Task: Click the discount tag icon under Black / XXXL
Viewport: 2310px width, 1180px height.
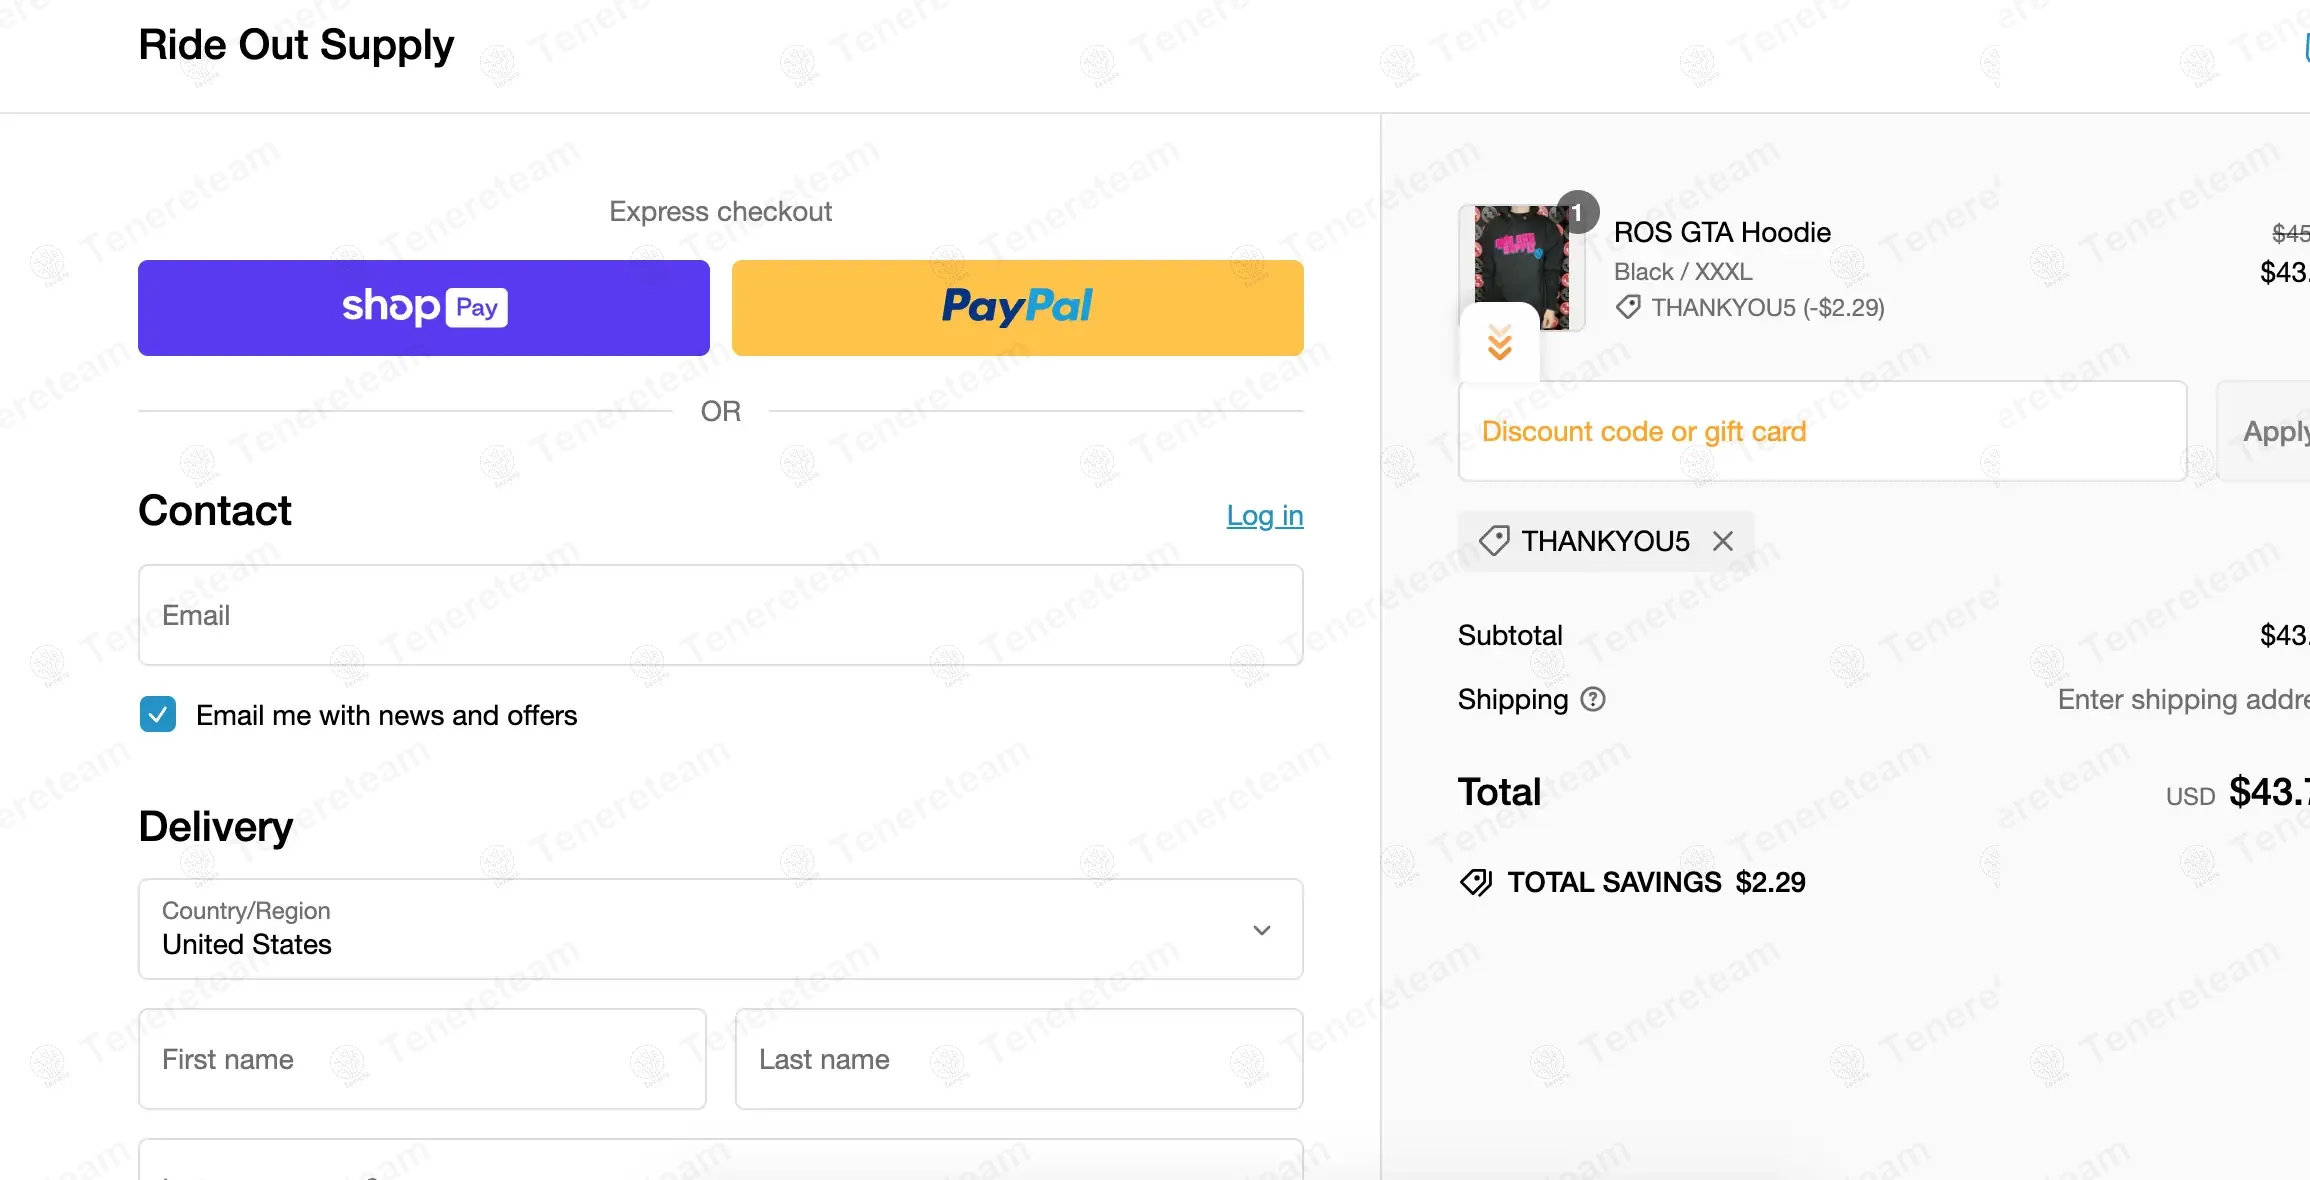Action: coord(1628,307)
